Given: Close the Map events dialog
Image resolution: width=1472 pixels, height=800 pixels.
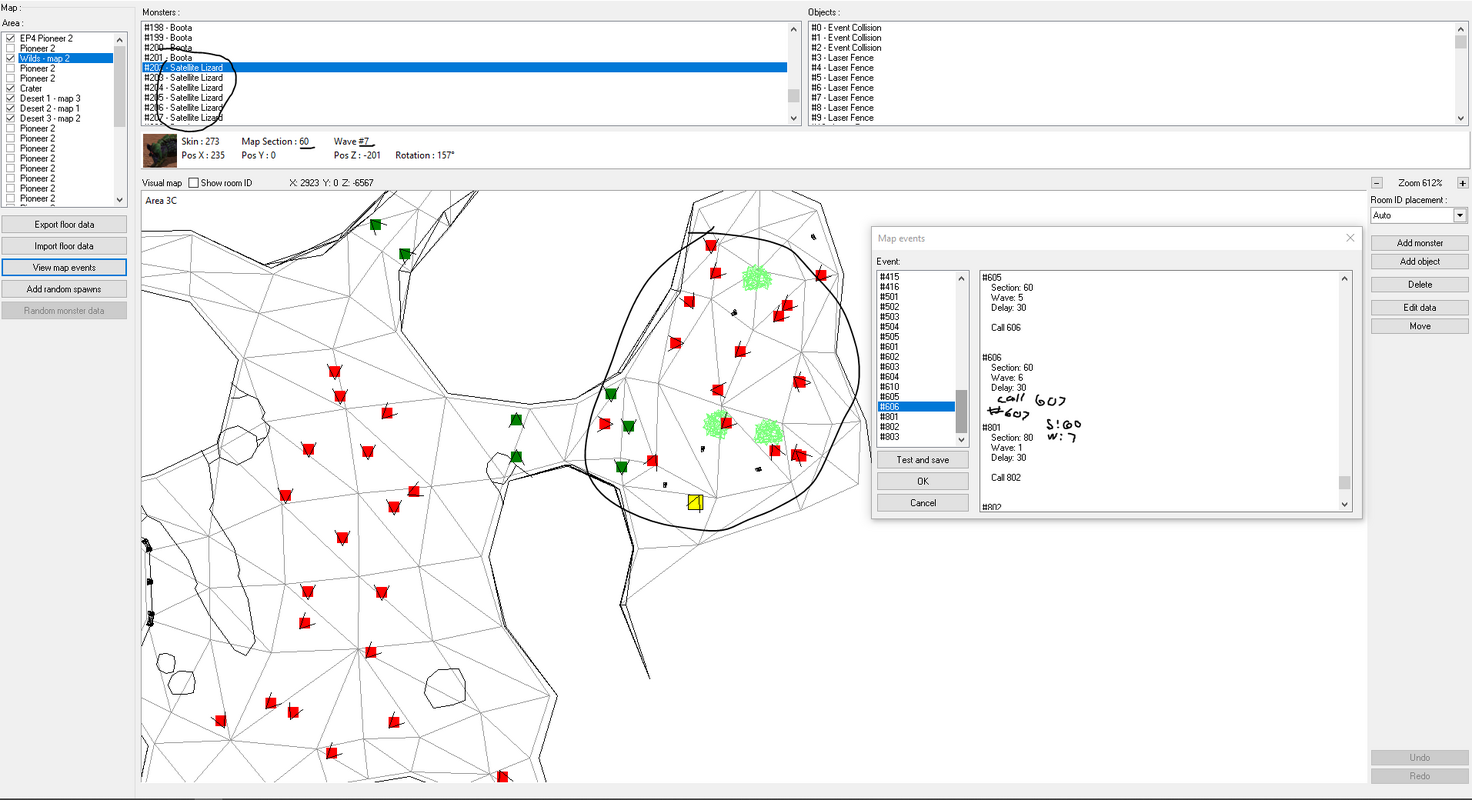Looking at the screenshot, I should point(1350,238).
